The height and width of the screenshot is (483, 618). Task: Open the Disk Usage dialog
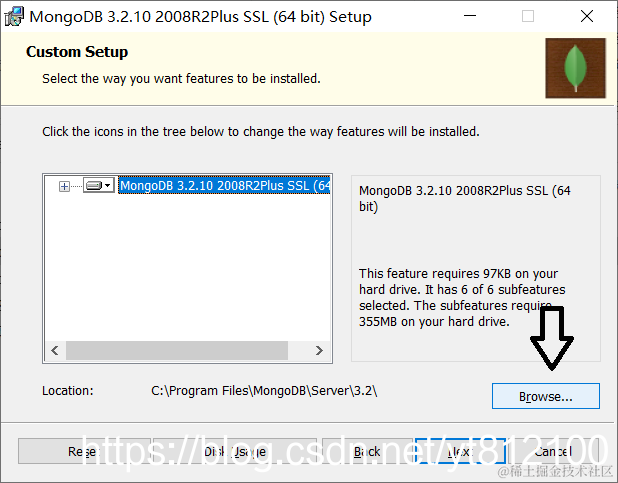click(235, 451)
